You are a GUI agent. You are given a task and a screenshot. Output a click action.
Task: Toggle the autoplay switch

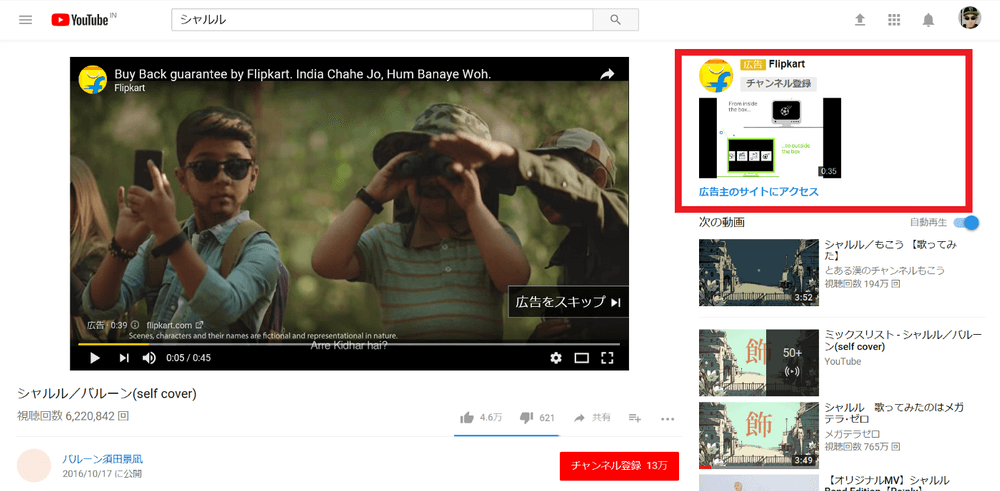(x=966, y=222)
